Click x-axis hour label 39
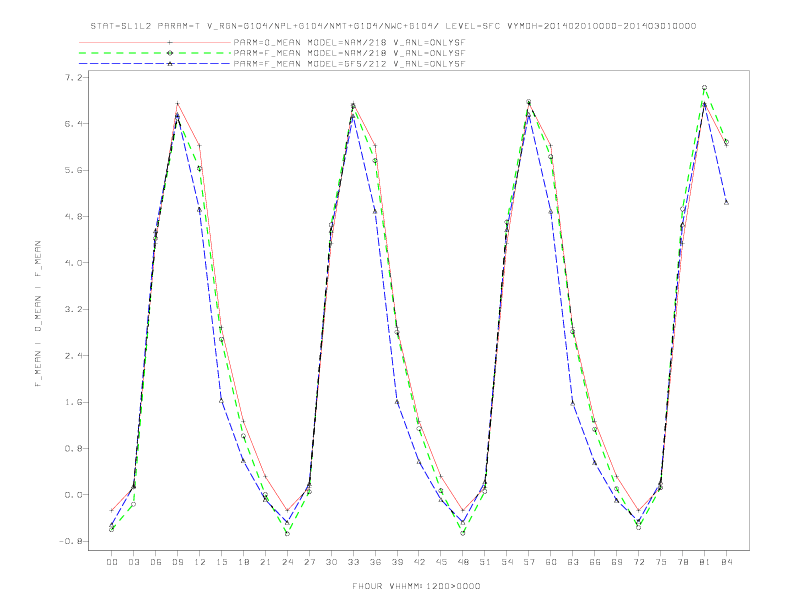 pyautogui.click(x=398, y=562)
